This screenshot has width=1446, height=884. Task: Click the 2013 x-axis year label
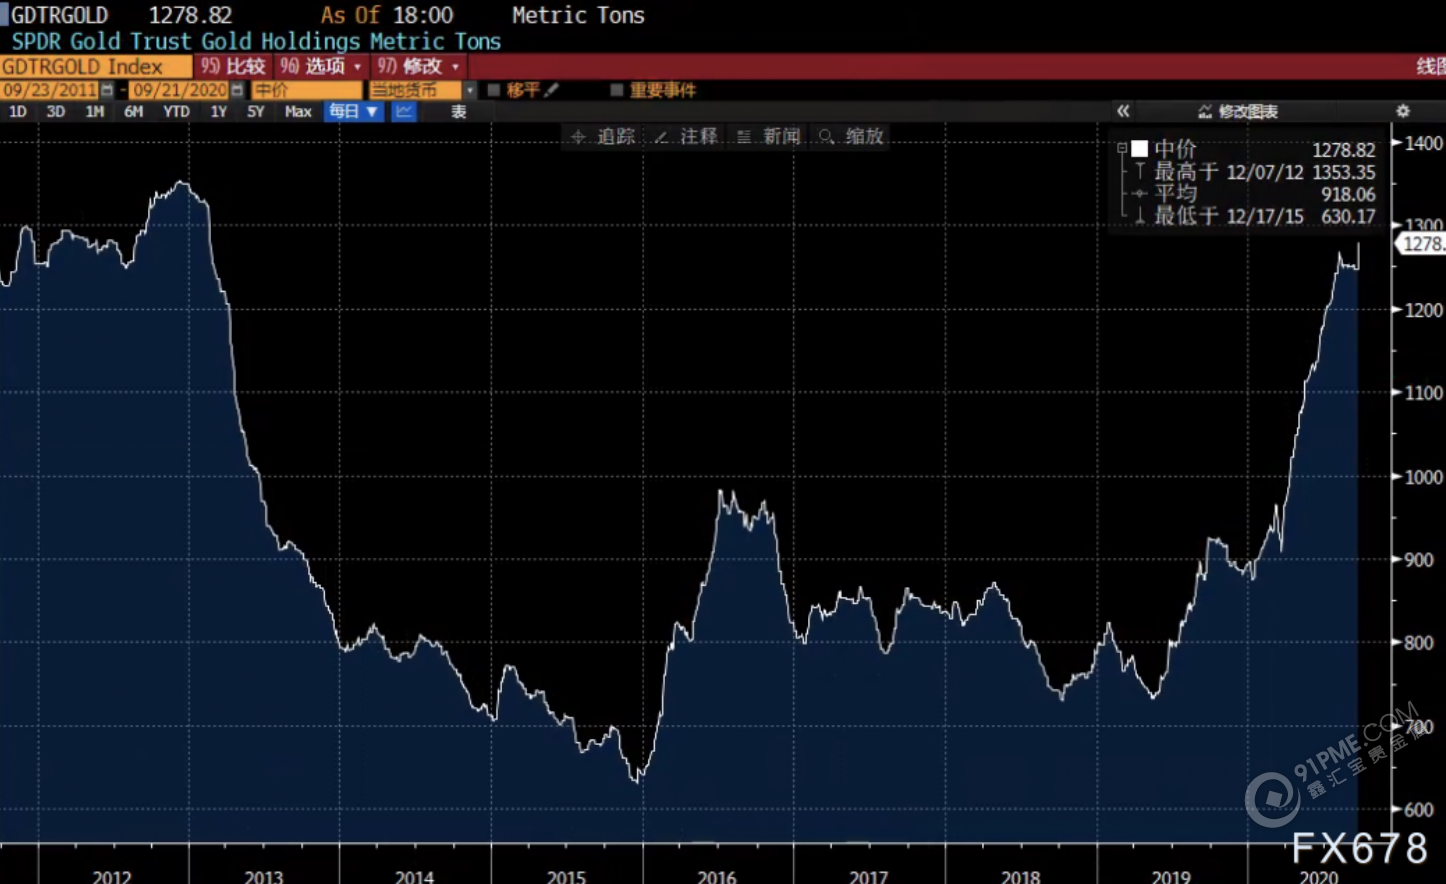click(x=264, y=876)
